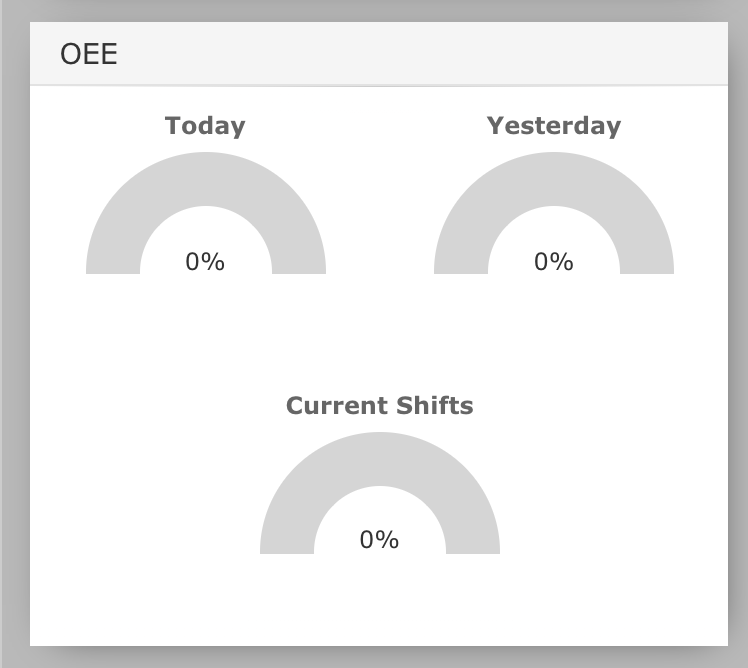Click the start end of Current Shifts gauge
The width and height of the screenshot is (748, 668).
(287, 547)
